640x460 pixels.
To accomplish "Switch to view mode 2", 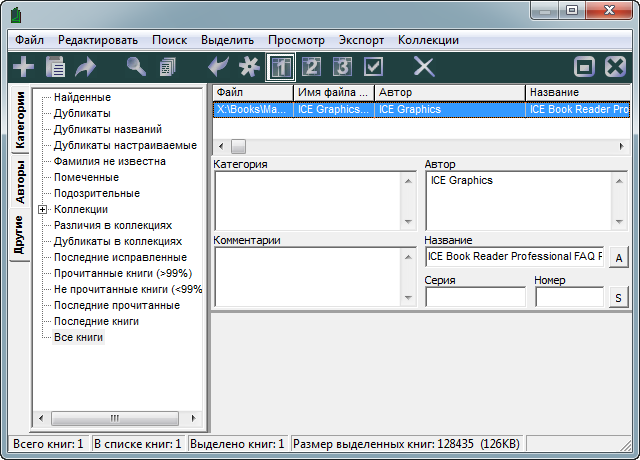I will tap(312, 67).
